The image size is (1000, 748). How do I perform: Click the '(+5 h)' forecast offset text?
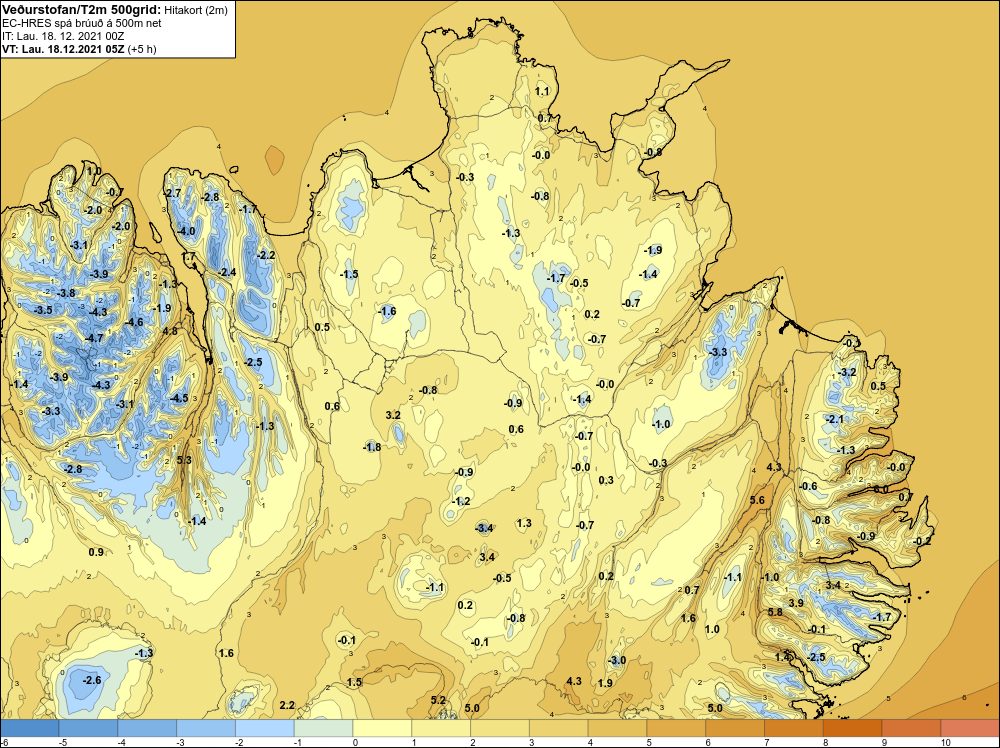(142, 49)
